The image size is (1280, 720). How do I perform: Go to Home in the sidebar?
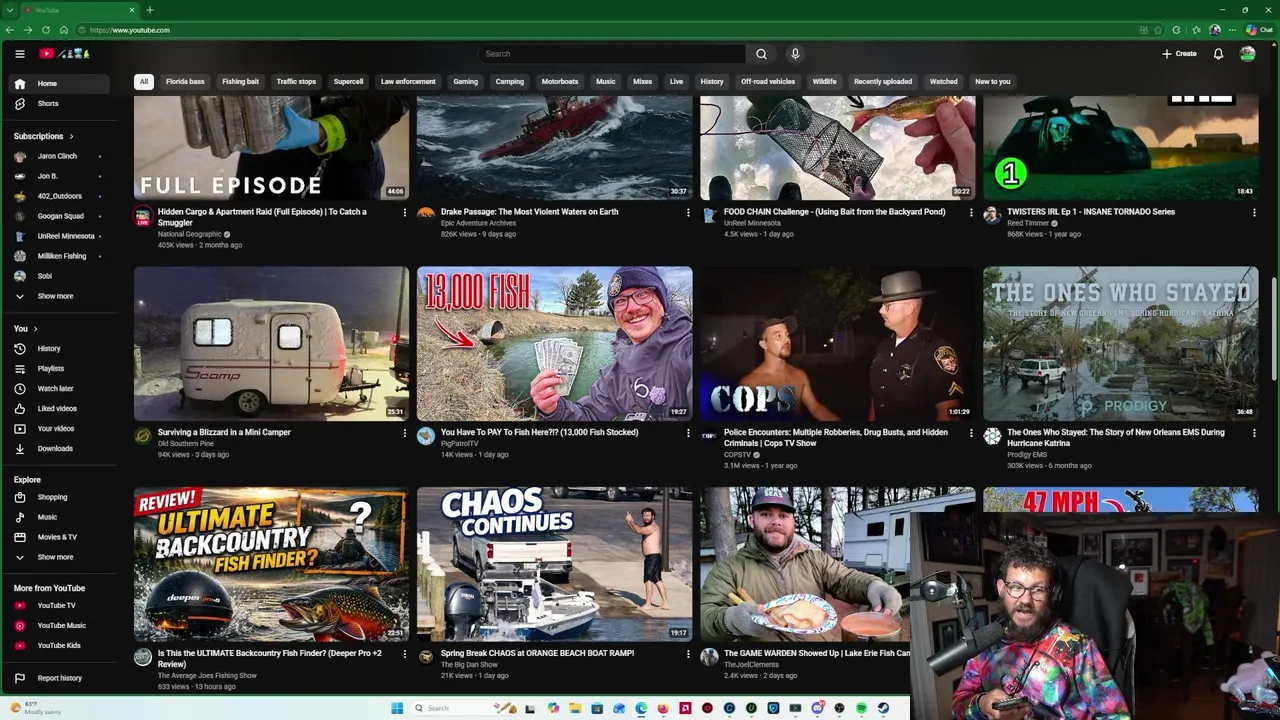click(x=60, y=84)
